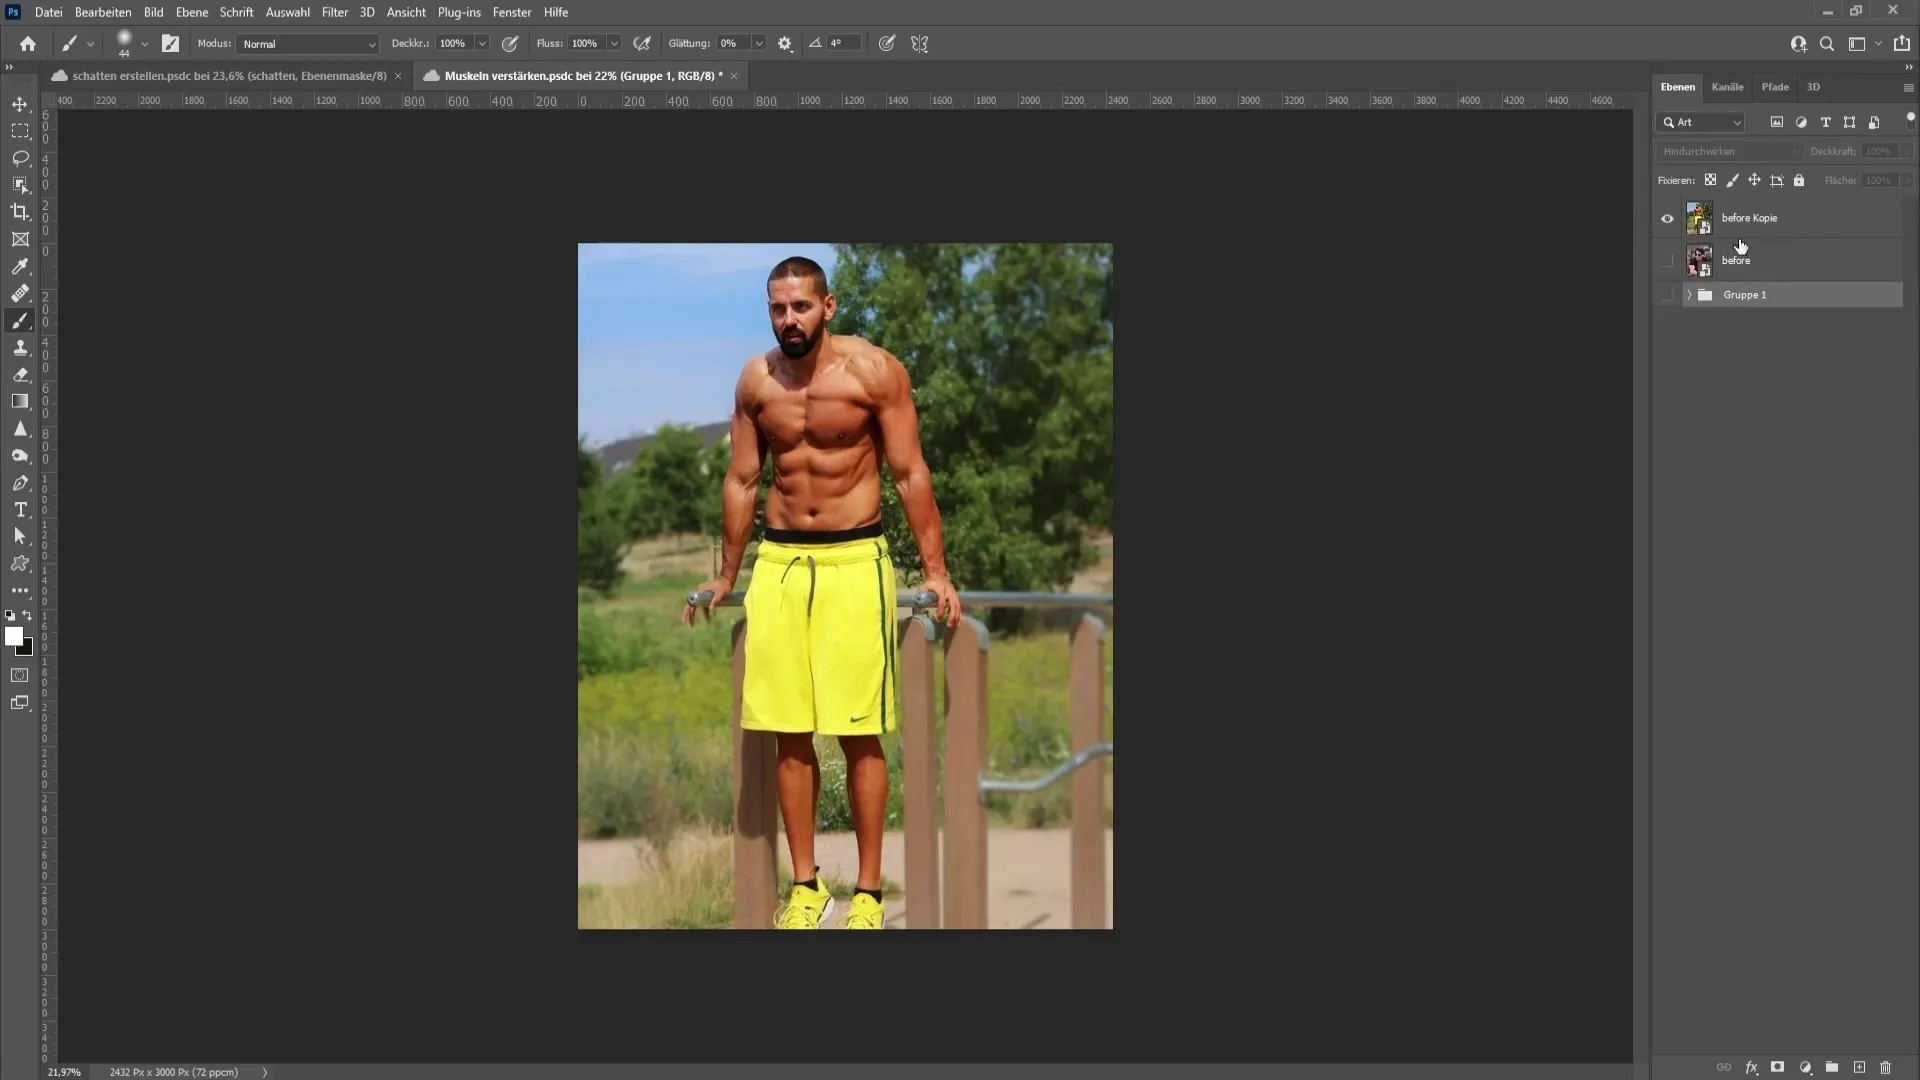Select the Healing Brush tool
This screenshot has height=1080, width=1920.
[20, 293]
